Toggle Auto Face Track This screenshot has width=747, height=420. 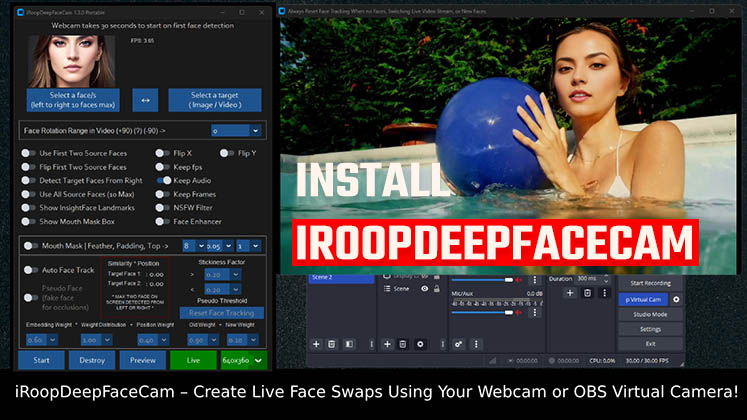tap(31, 270)
